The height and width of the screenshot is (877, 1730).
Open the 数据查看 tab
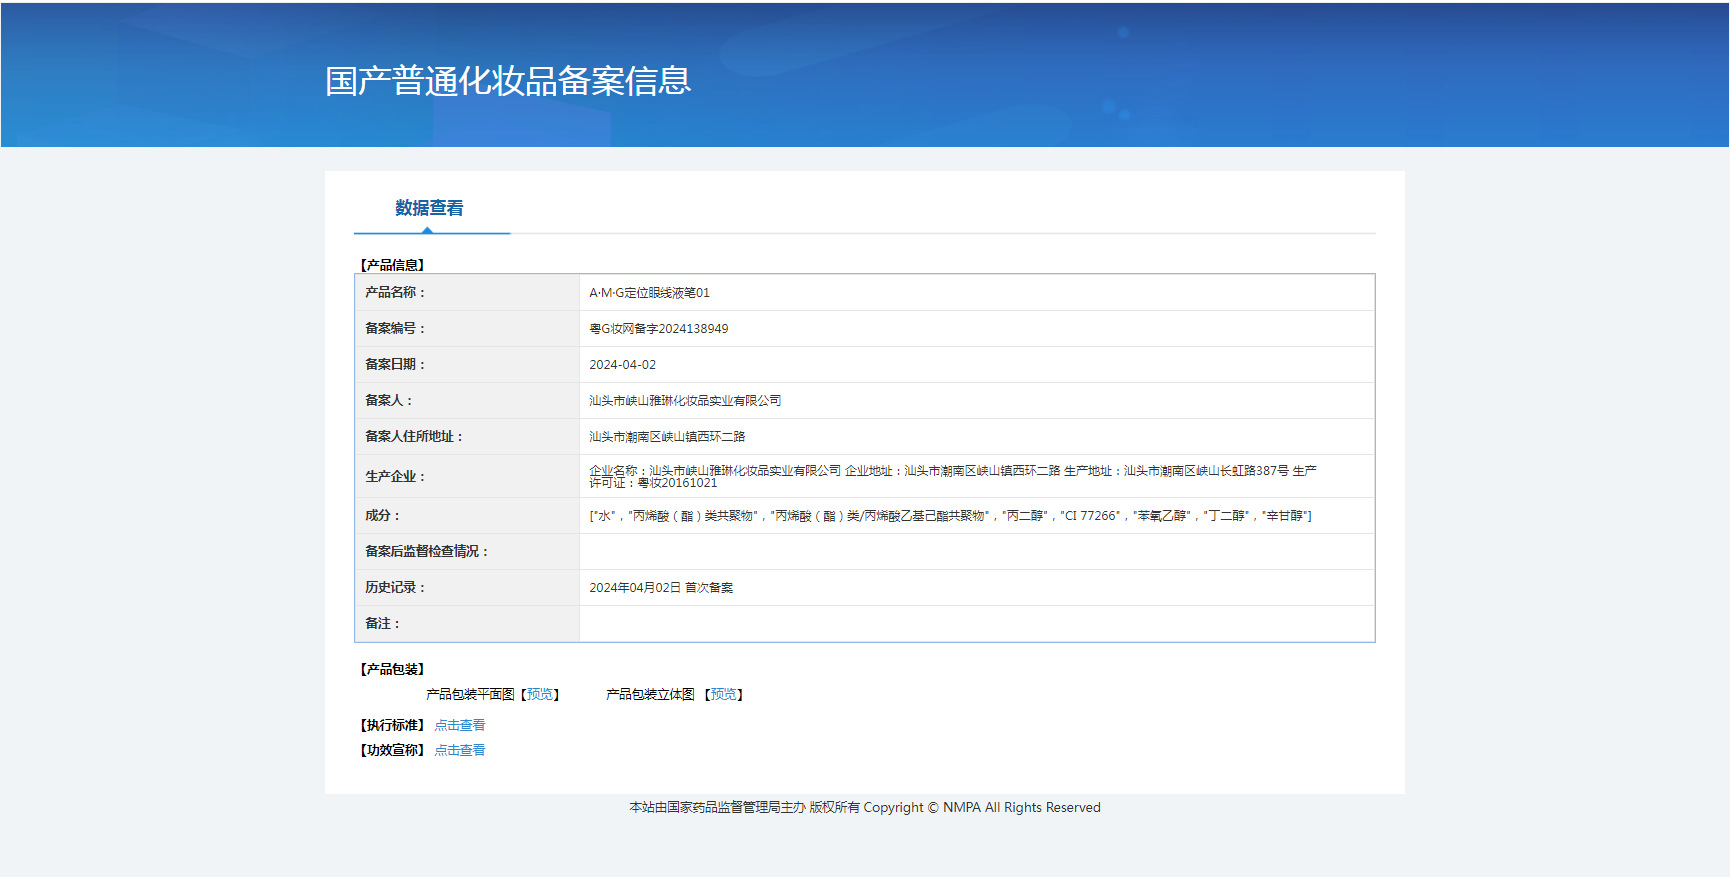click(429, 208)
